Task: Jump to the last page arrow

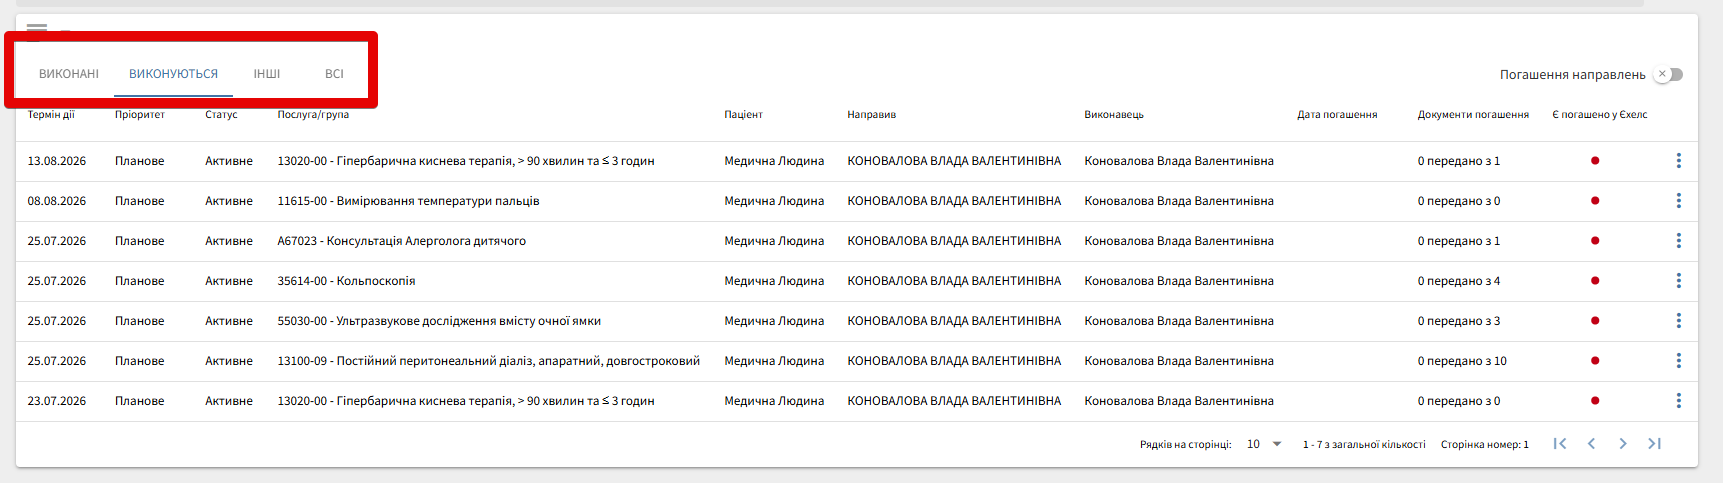Action: (x=1654, y=444)
